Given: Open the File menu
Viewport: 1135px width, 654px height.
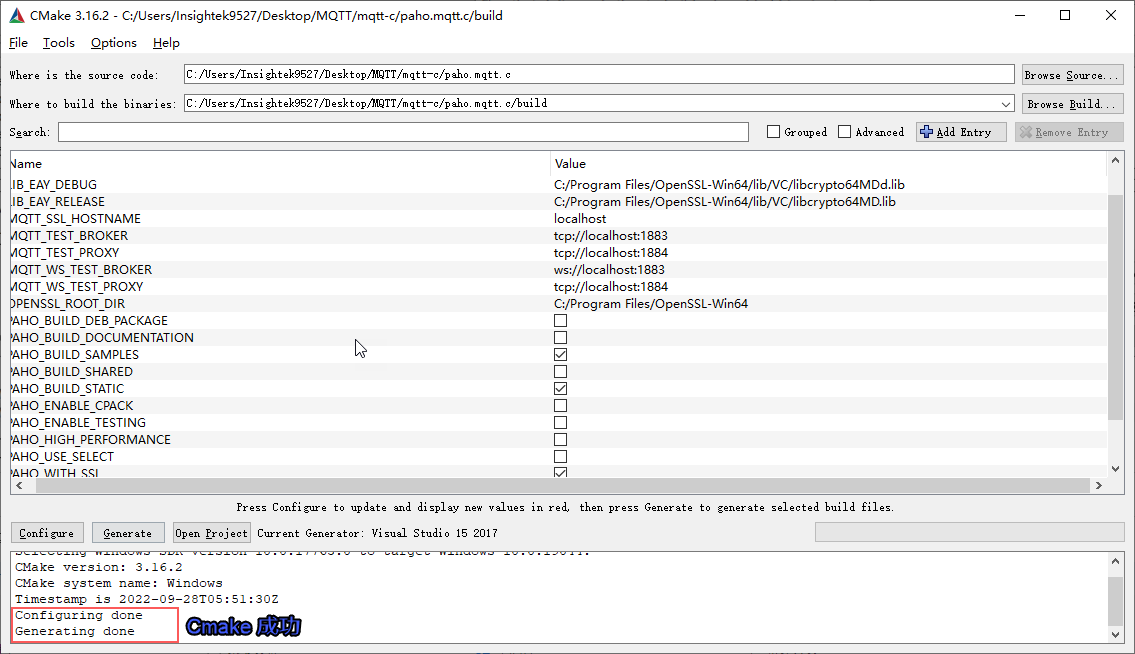Looking at the screenshot, I should [18, 43].
